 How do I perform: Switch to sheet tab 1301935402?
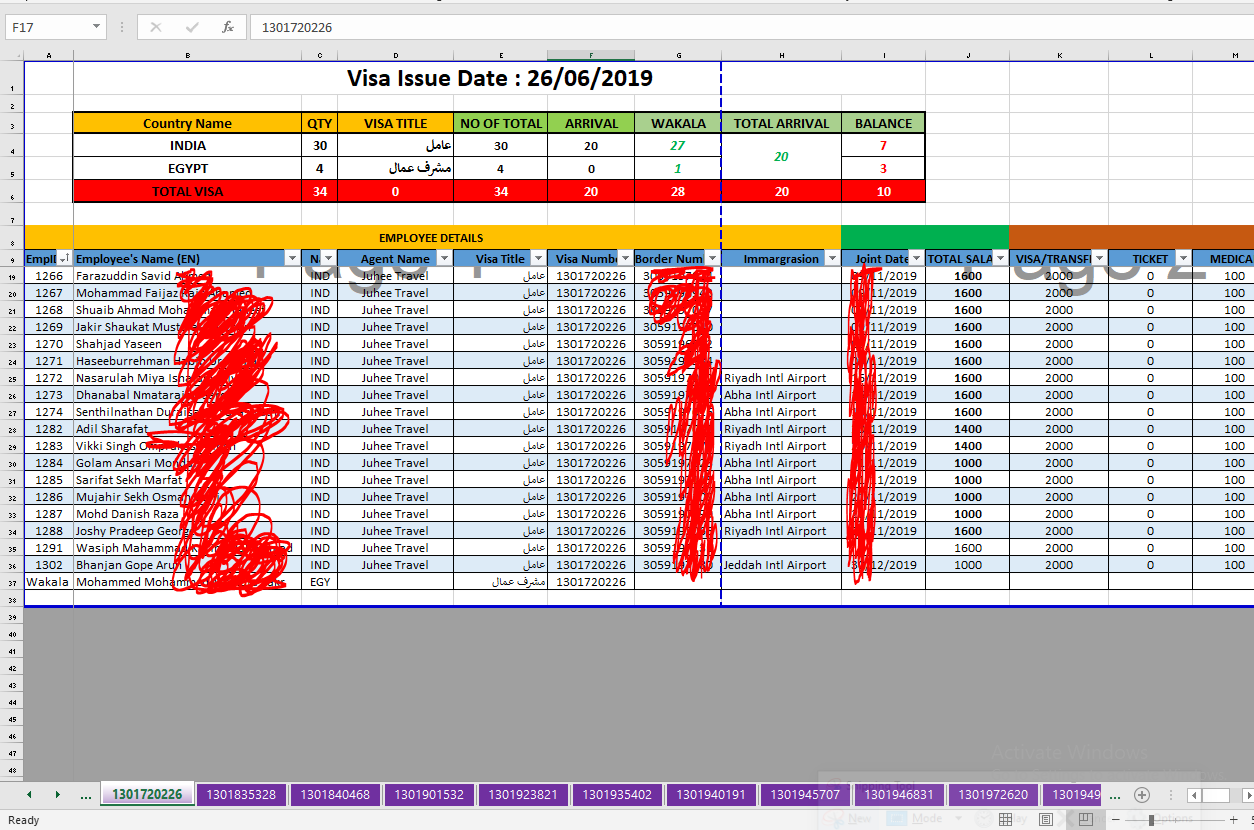tap(617, 795)
